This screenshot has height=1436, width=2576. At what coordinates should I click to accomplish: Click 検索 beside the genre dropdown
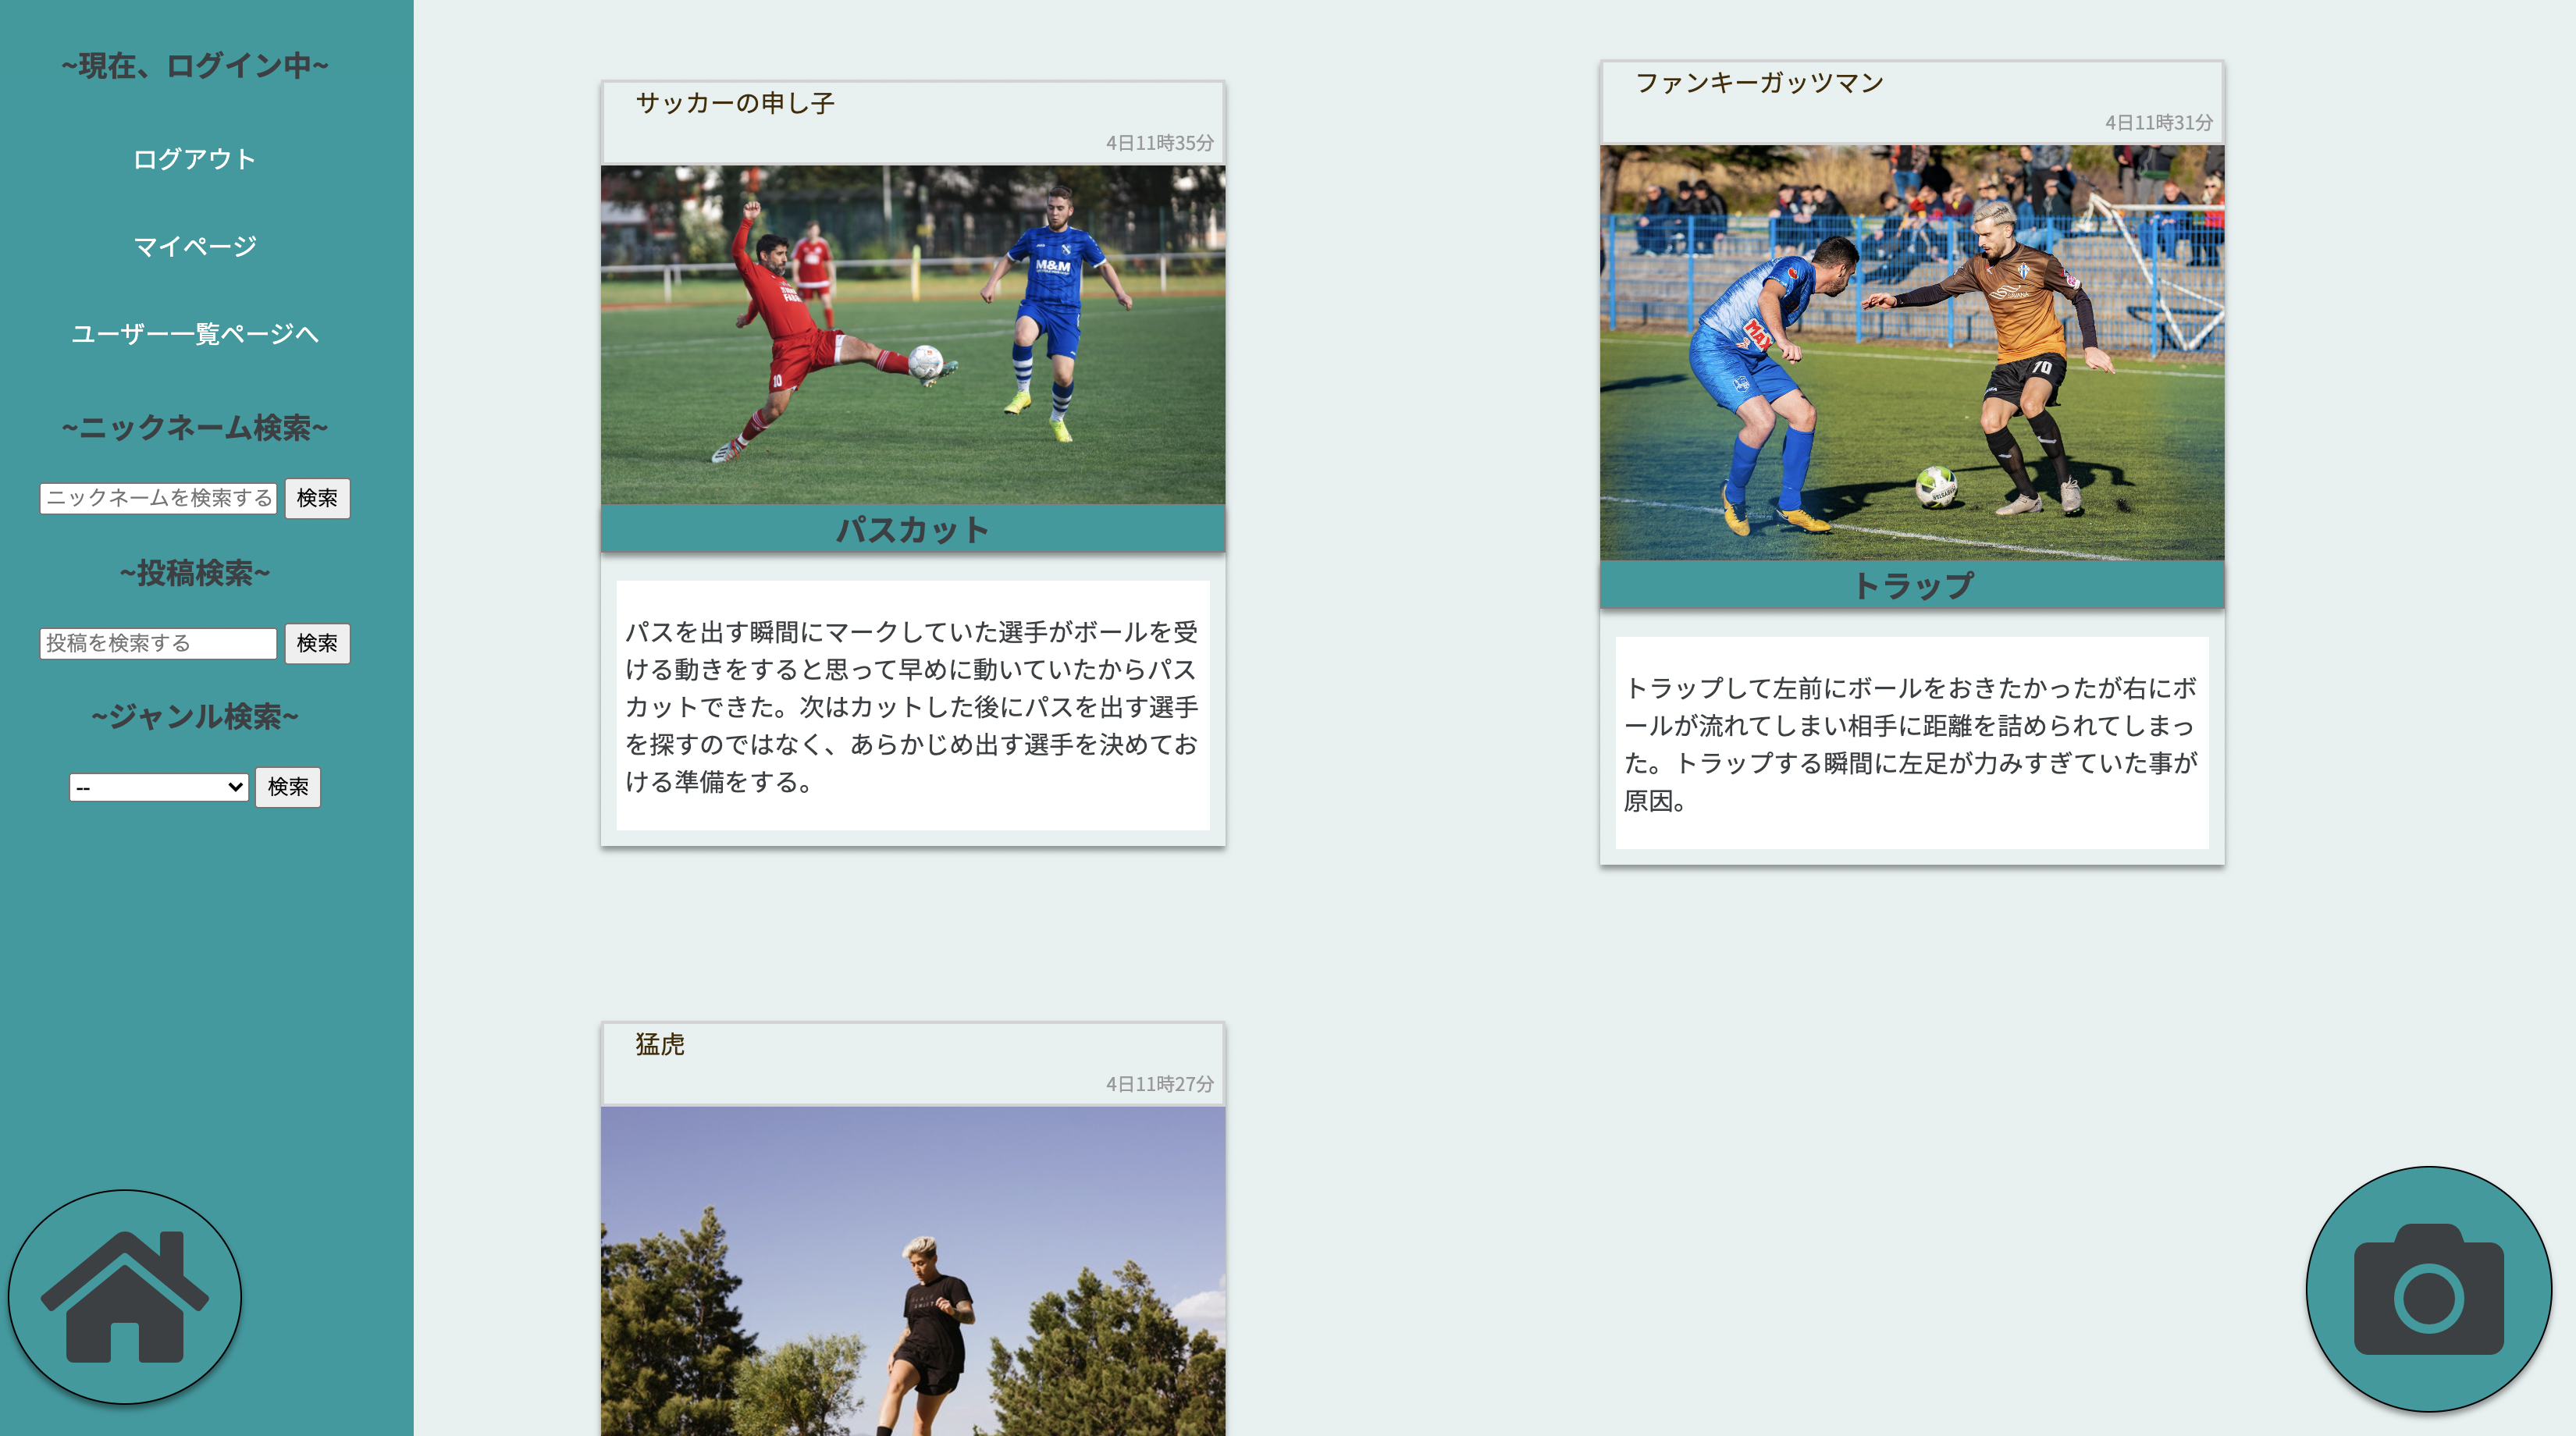288,787
